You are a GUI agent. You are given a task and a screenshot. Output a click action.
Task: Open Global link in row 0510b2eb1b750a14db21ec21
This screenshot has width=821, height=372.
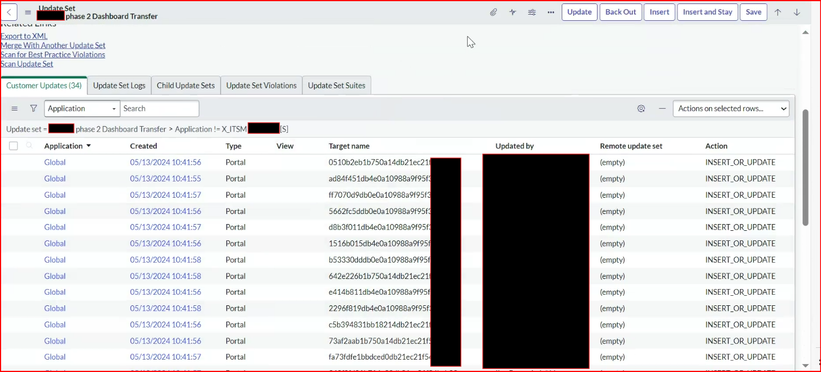[x=55, y=162]
